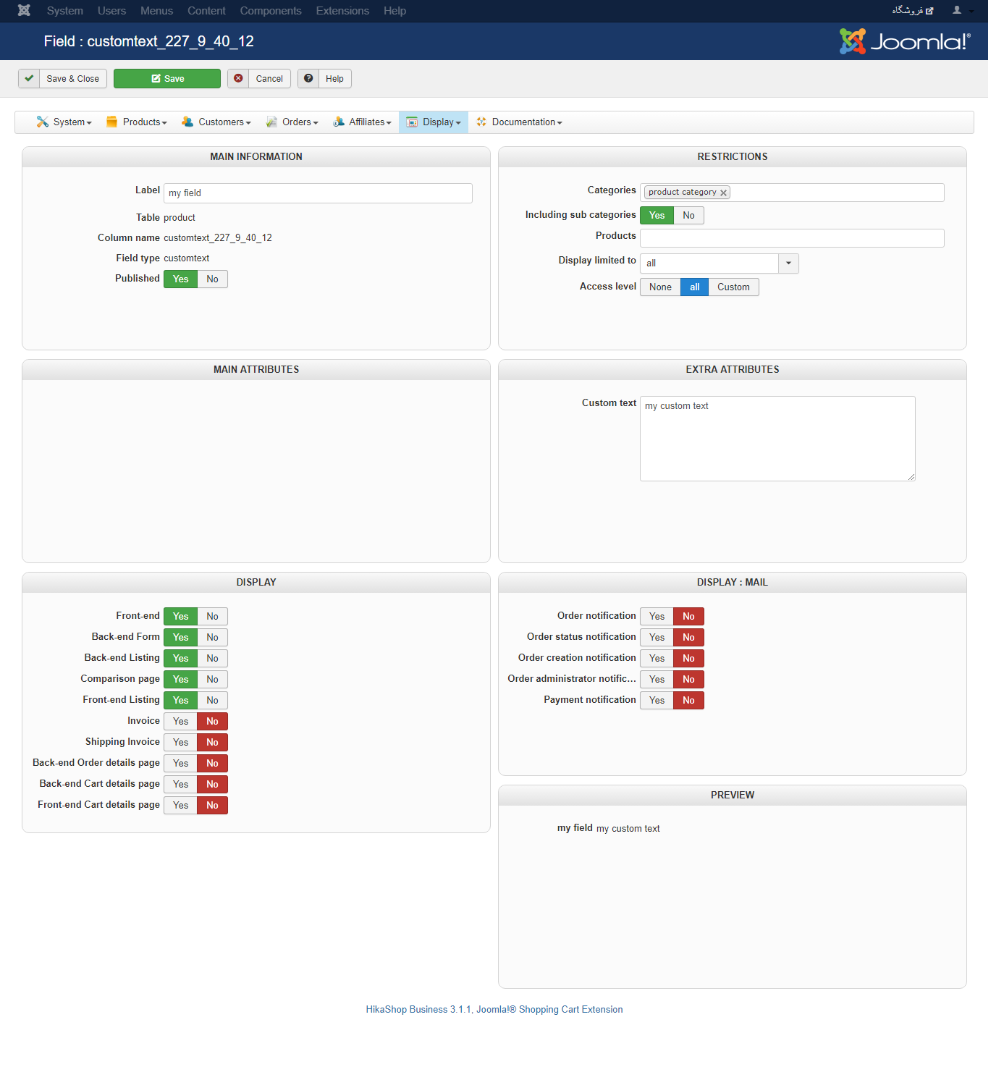Click the Joomla! logo in header
This screenshot has height=1080, width=988.
tap(905, 41)
